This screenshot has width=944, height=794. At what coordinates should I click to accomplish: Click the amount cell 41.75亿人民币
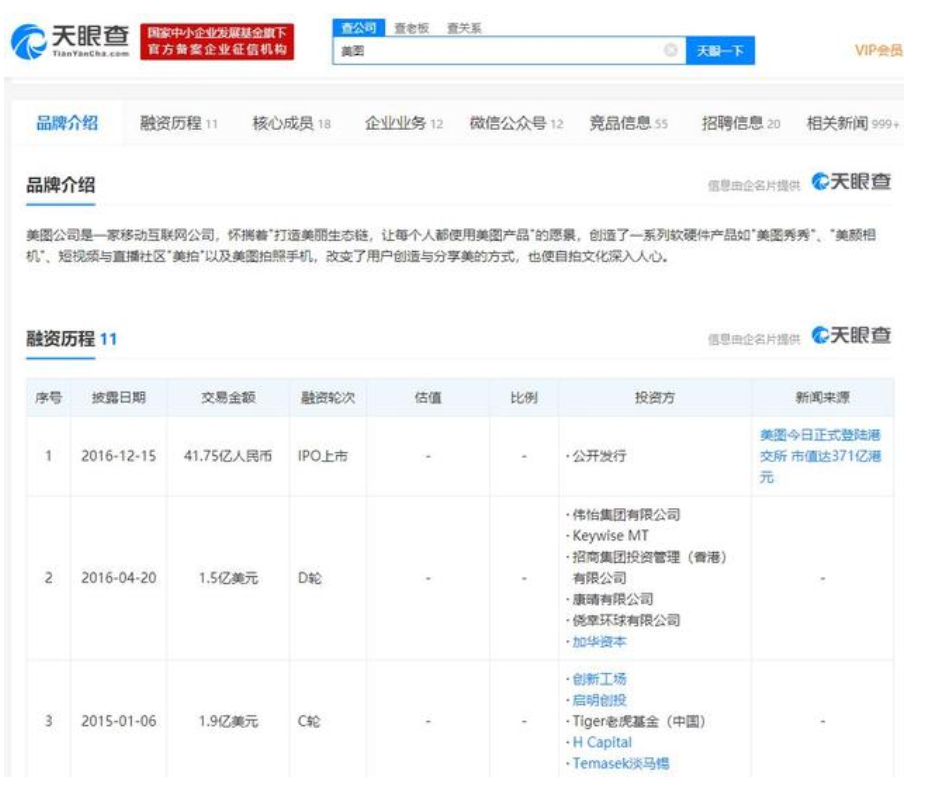(x=228, y=456)
